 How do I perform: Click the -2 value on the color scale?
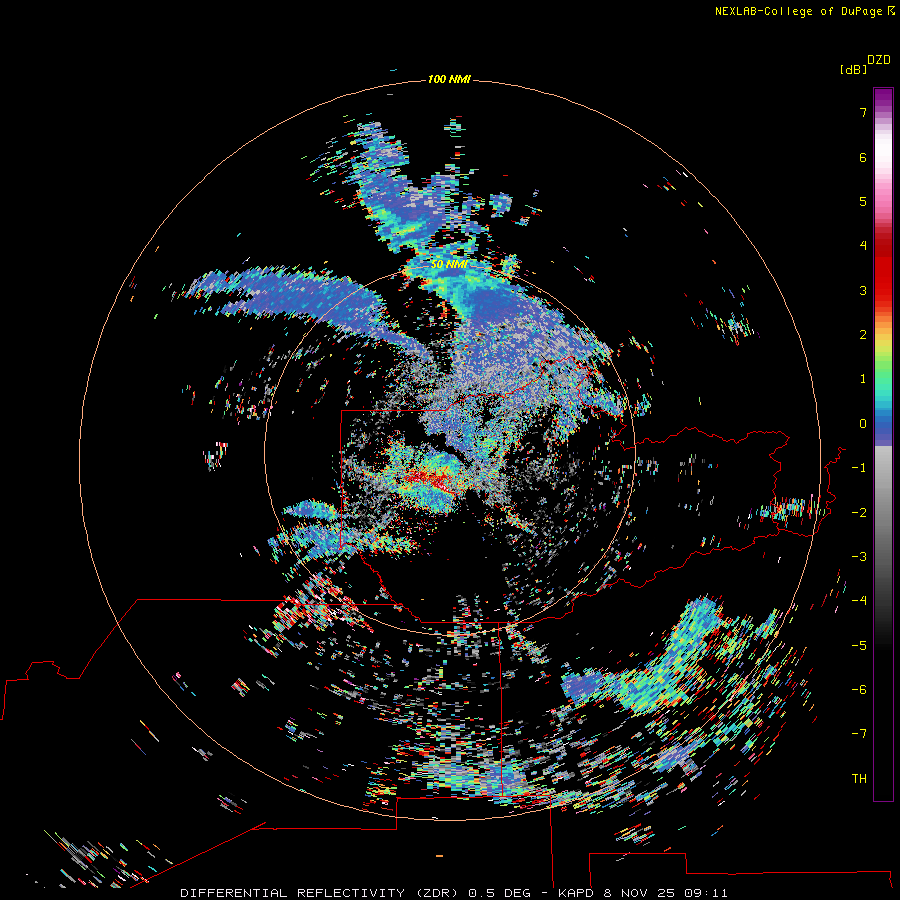[859, 512]
